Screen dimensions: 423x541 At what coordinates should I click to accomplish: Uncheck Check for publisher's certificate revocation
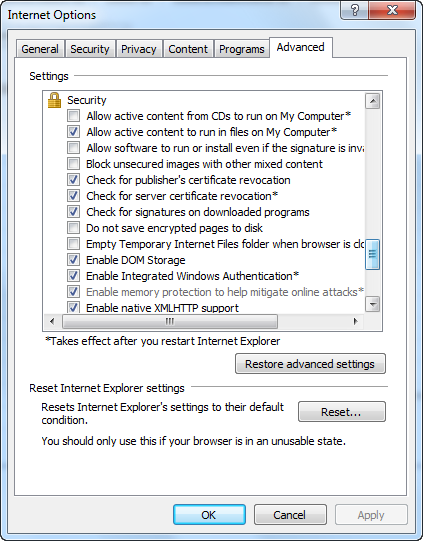point(73,180)
